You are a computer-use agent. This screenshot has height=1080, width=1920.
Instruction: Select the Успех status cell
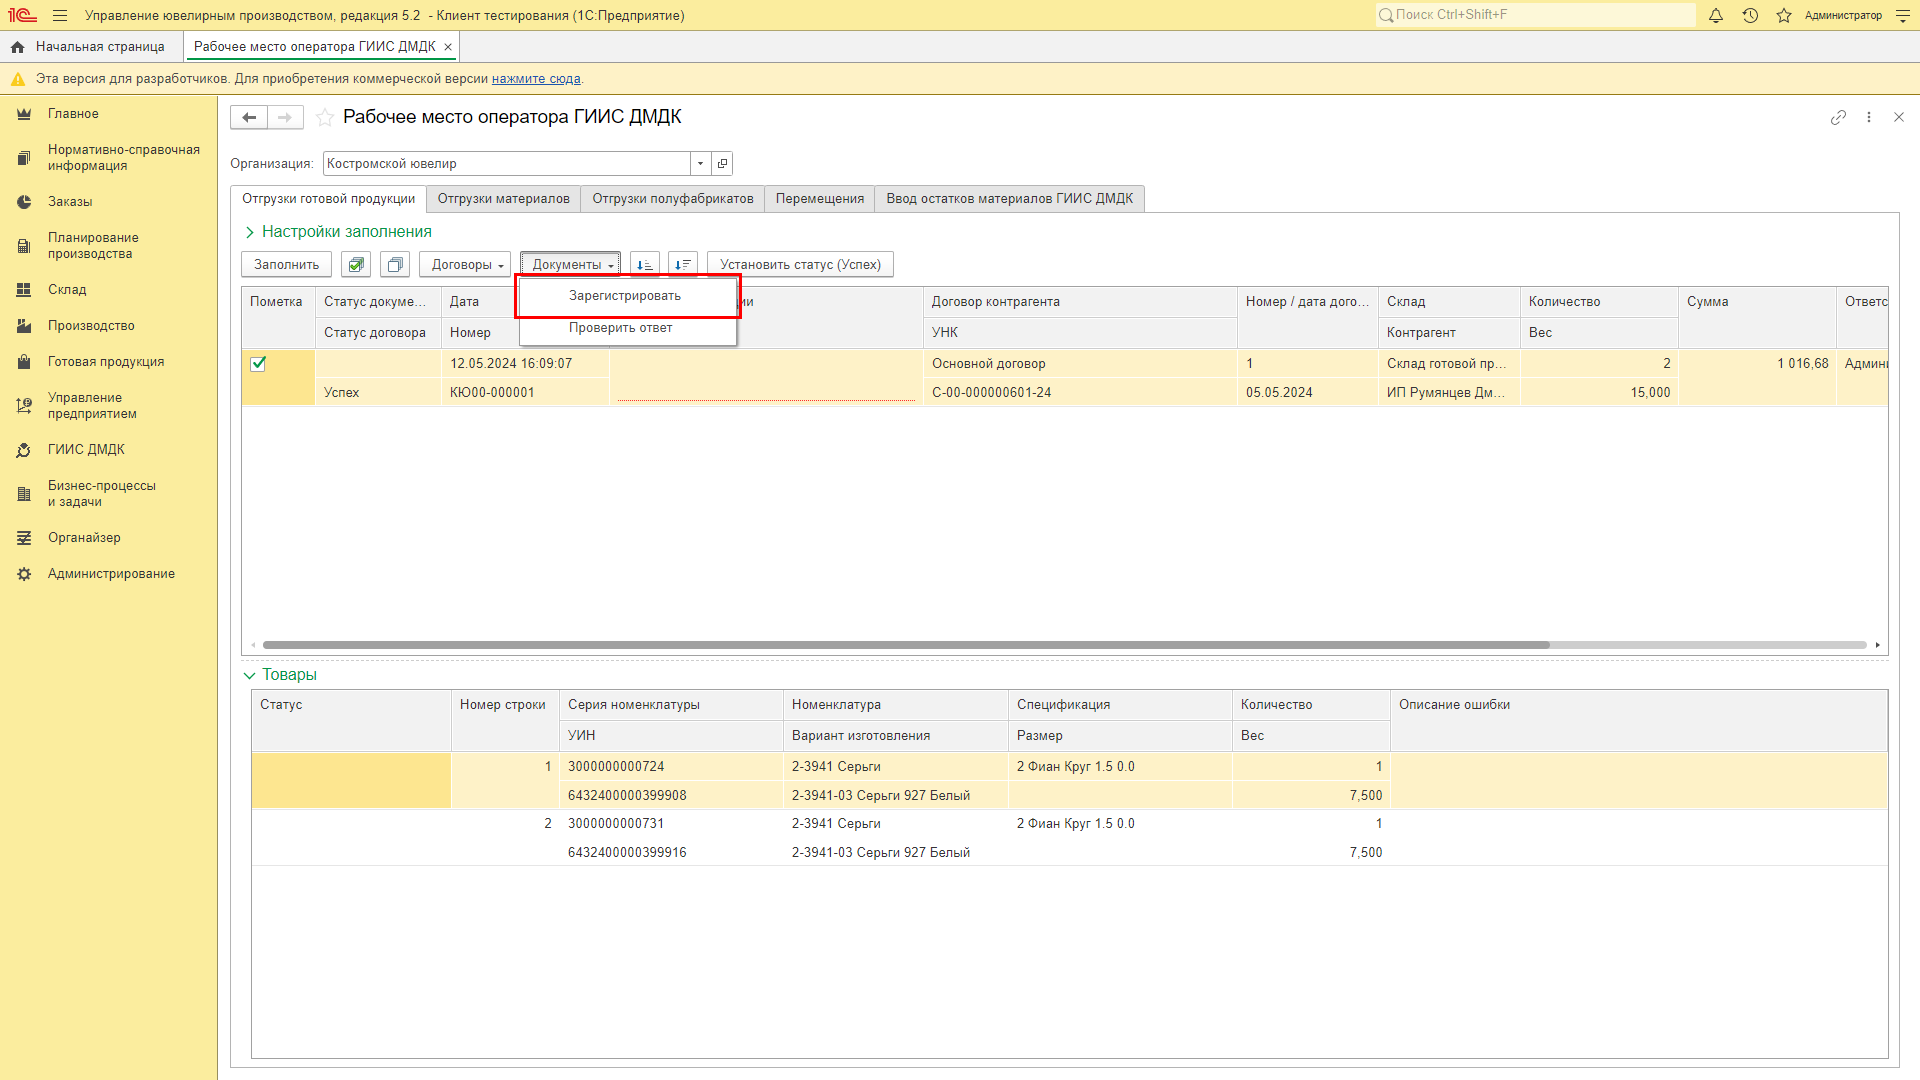click(378, 393)
